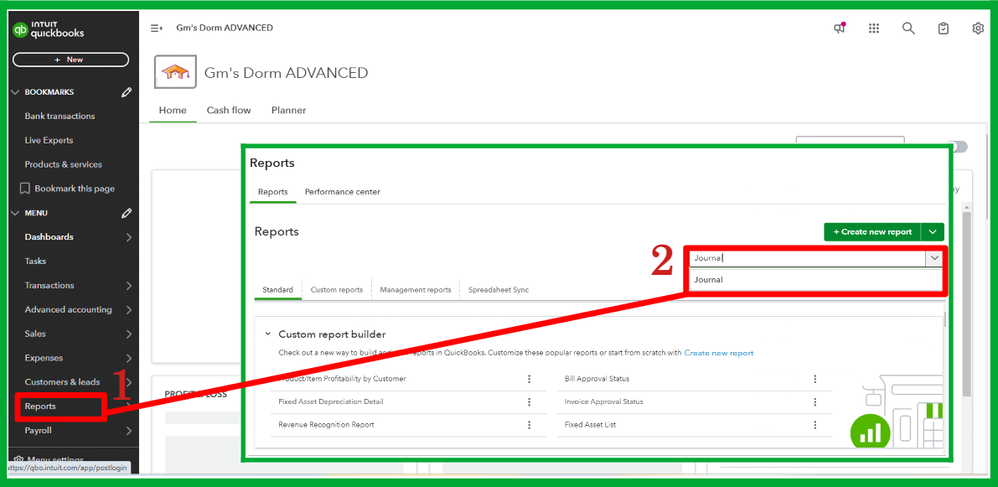The image size is (998, 487).
Task: Open options for Fixed Asset List
Action: click(815, 425)
